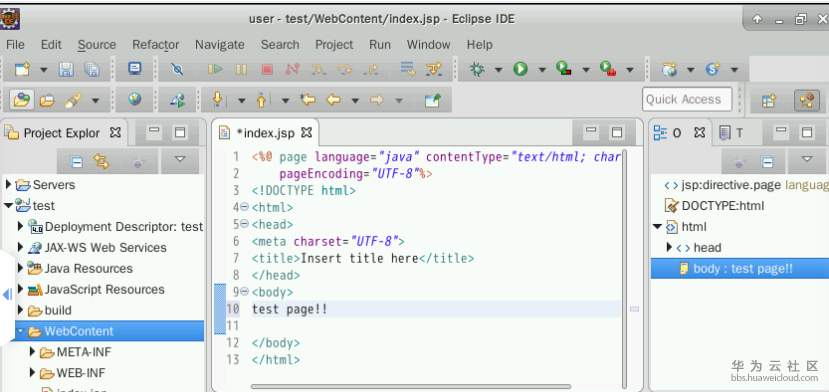This screenshot has height=392, width=829.
Task: Open the Terminal monitor icon
Action: (x=135, y=69)
